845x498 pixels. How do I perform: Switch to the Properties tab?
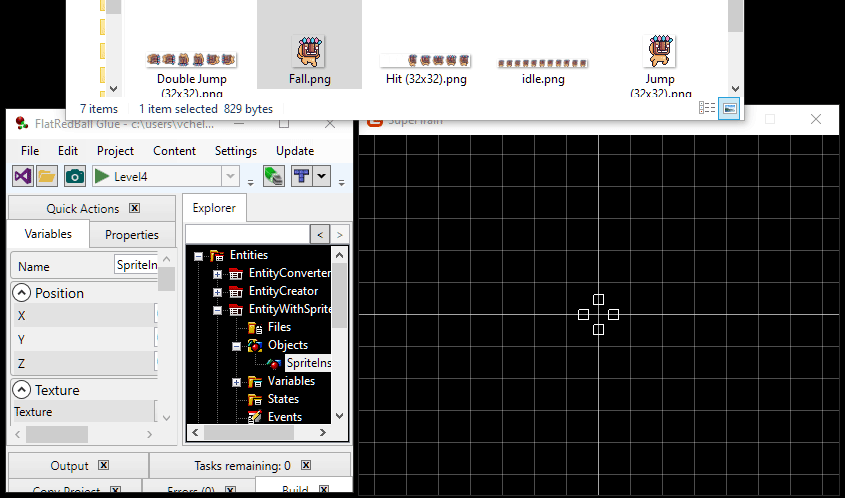click(x=132, y=235)
